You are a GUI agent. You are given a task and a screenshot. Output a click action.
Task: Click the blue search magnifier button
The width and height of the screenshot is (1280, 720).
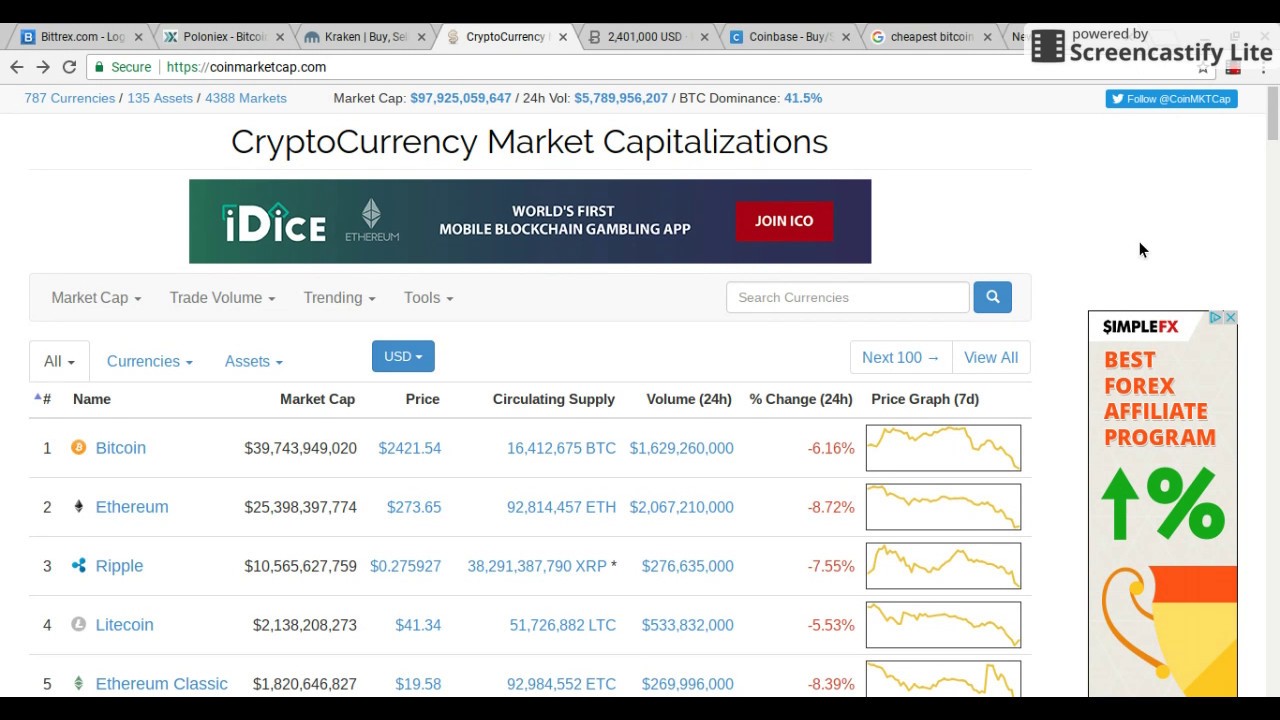coord(992,297)
